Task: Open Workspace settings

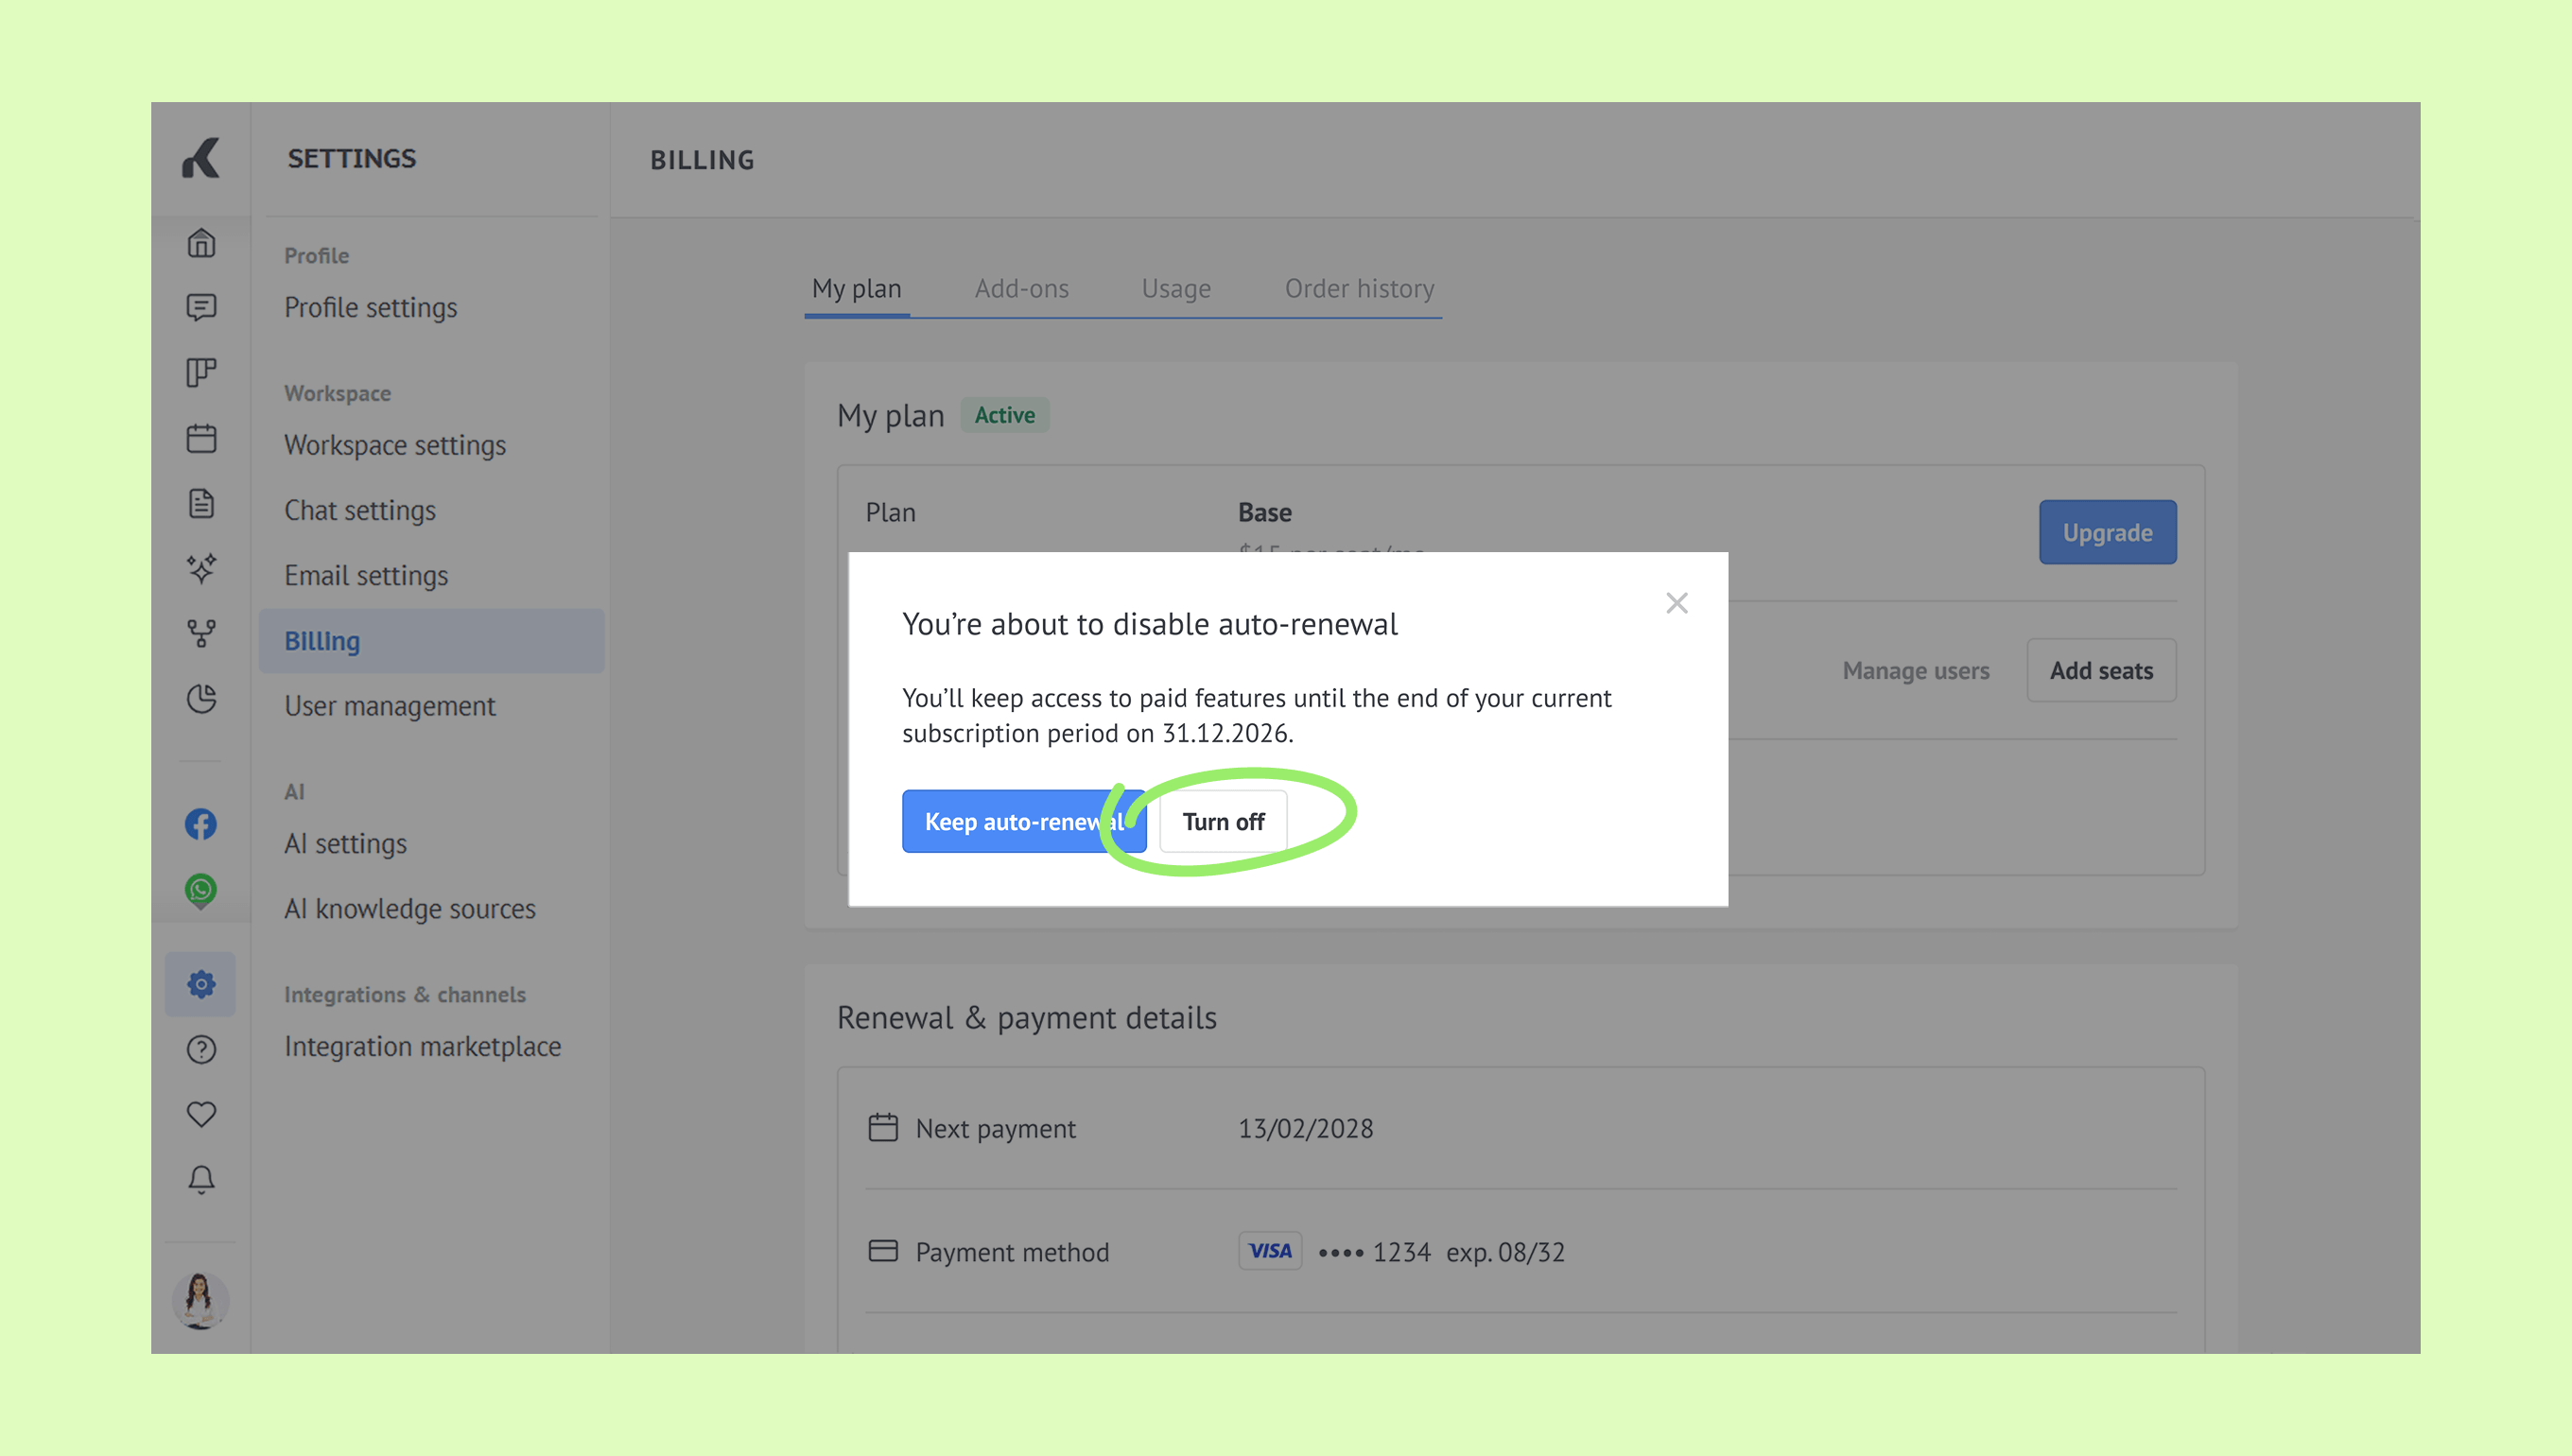Action: [395, 445]
